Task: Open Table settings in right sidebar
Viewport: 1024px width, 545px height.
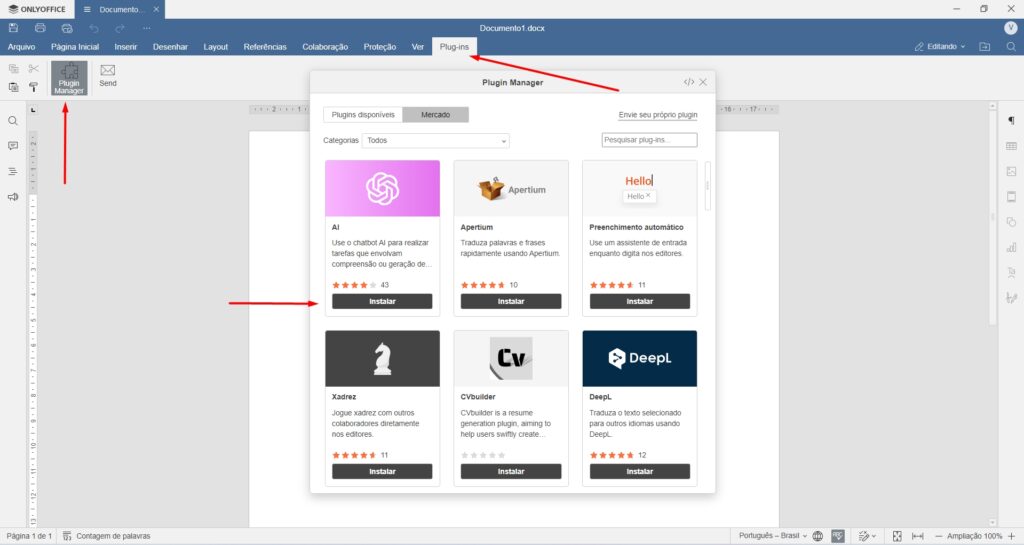Action: (1011, 146)
